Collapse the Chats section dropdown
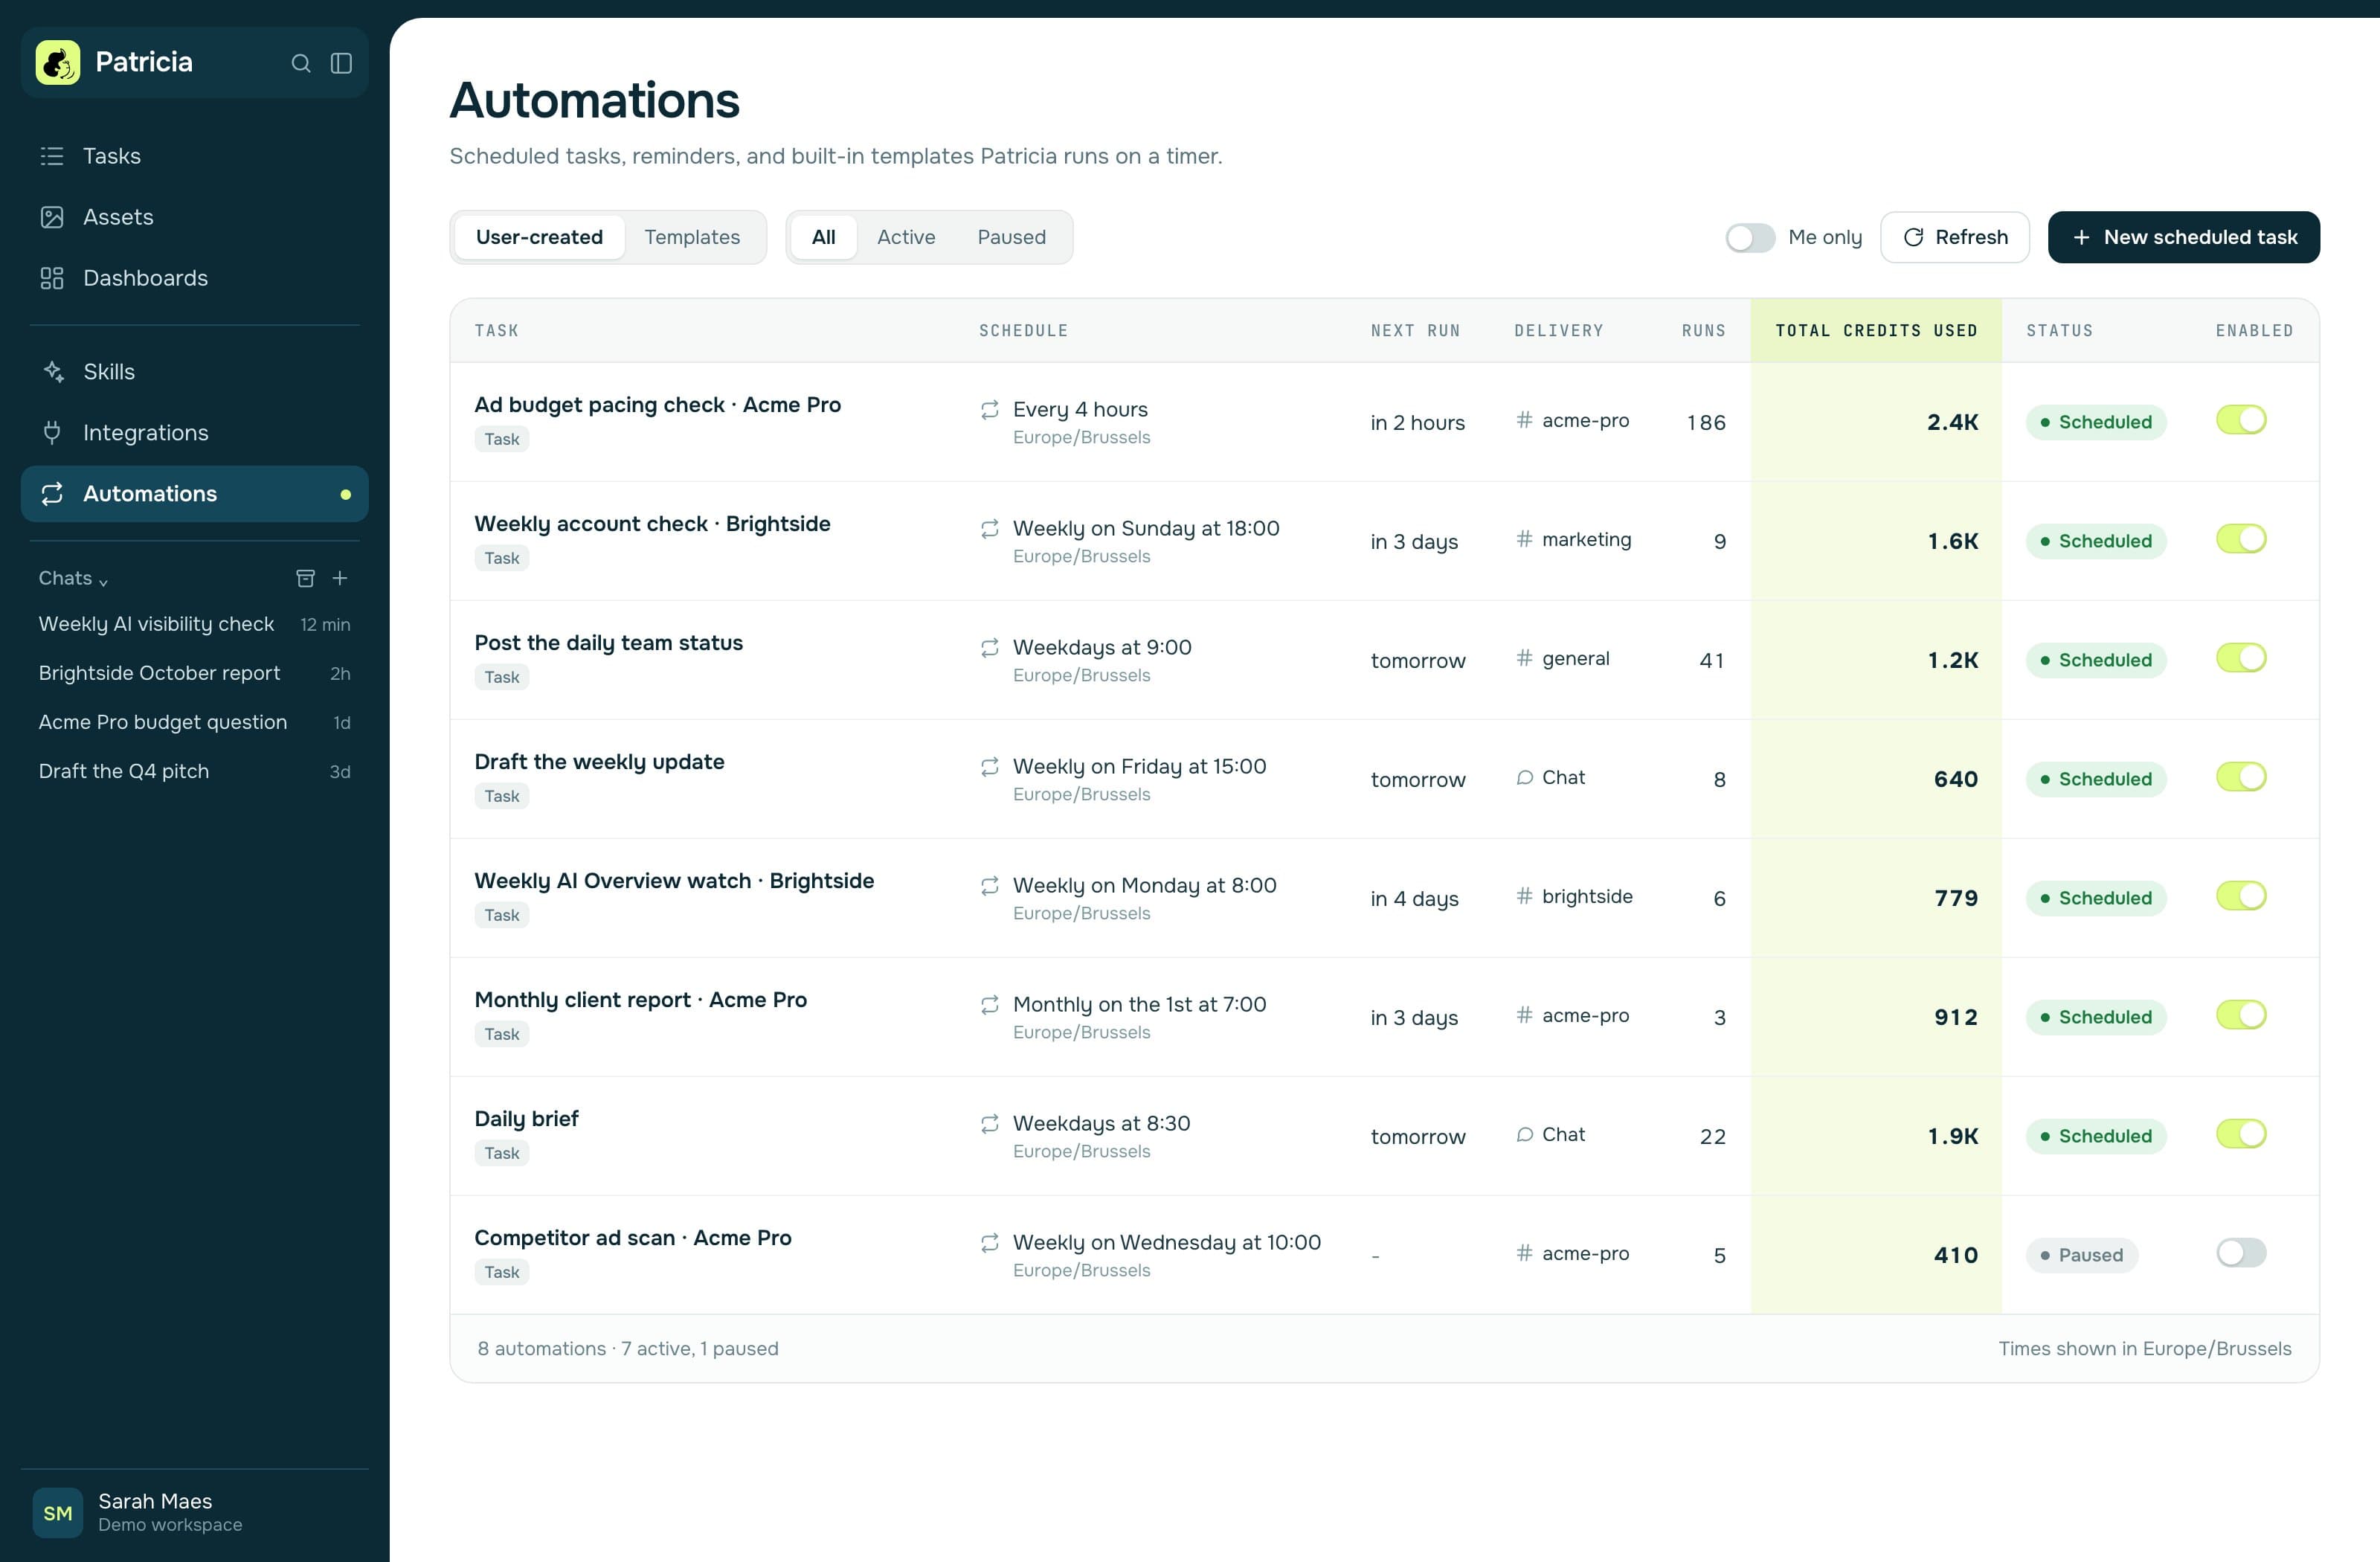 click(73, 578)
